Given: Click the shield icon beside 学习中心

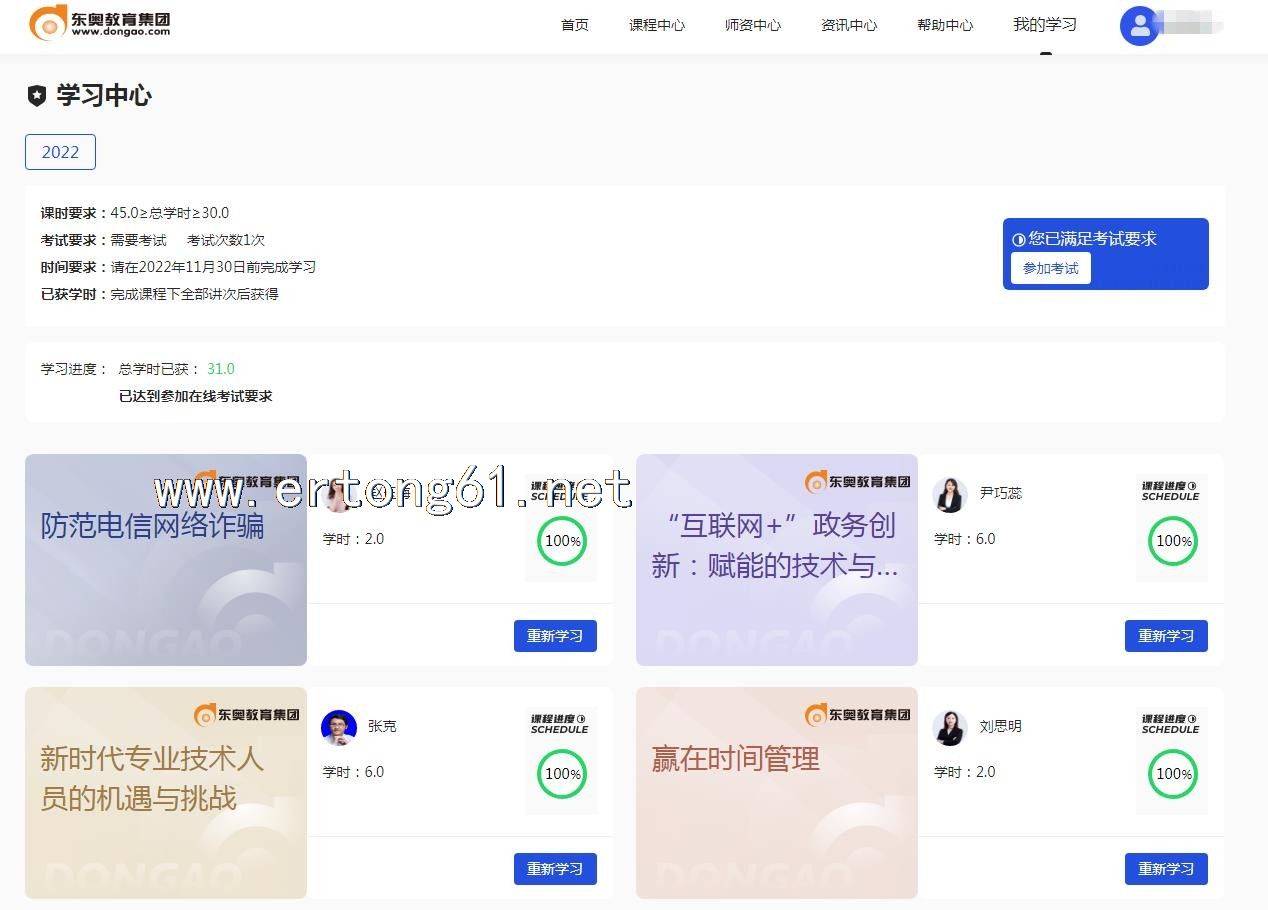Looking at the screenshot, I should point(37,96).
